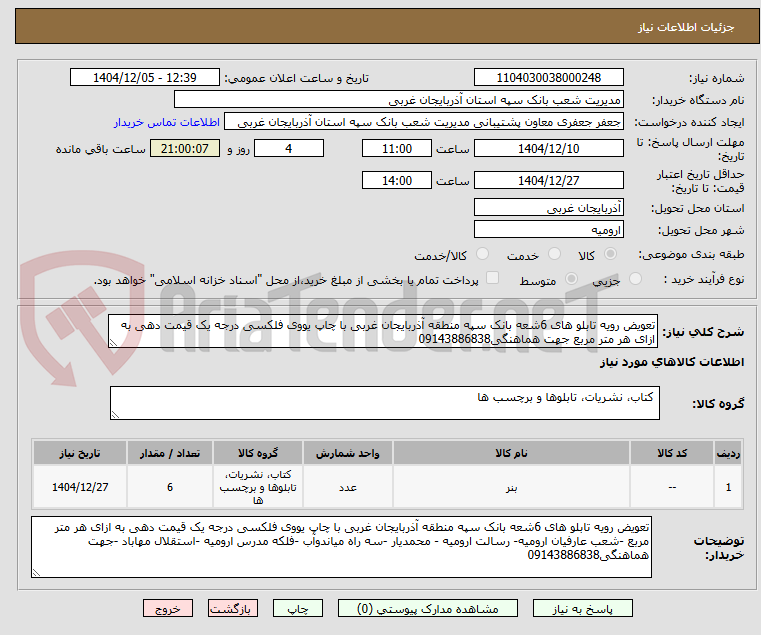Click the خروج exit button

pyautogui.click(x=168, y=608)
